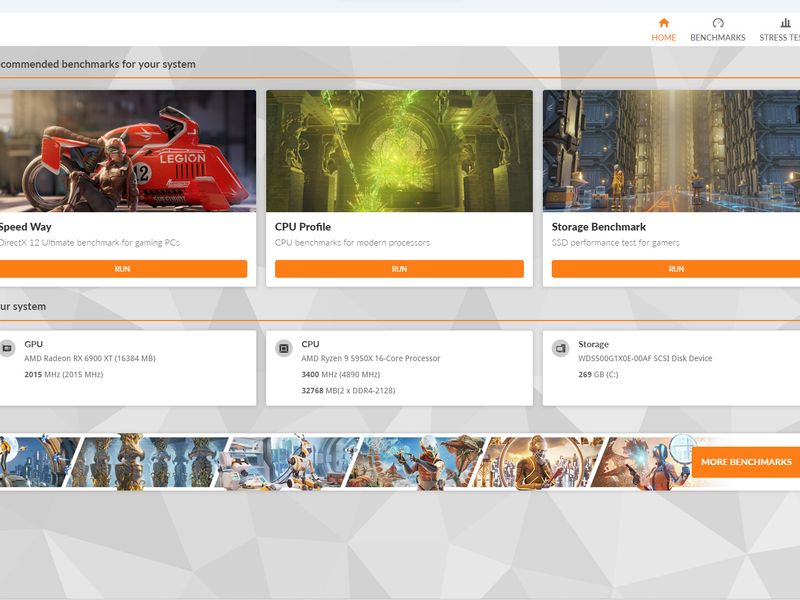Click the '2015 MHz (2015 MHz)' GPU clock
This screenshot has width=800, height=600.
coord(64,374)
